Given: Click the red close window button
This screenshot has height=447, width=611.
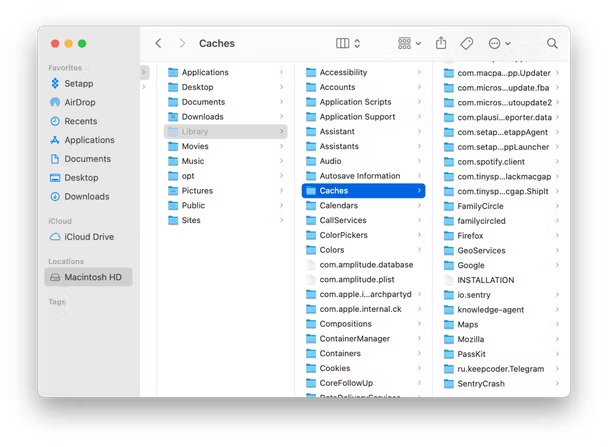Looking at the screenshot, I should pyautogui.click(x=54, y=44).
